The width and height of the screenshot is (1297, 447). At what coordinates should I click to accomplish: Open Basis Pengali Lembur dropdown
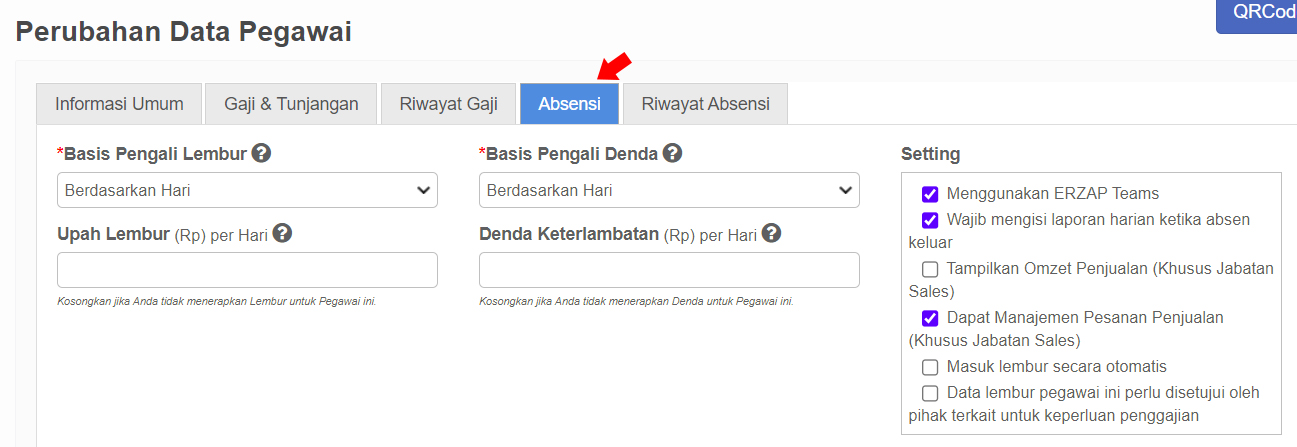pos(247,190)
